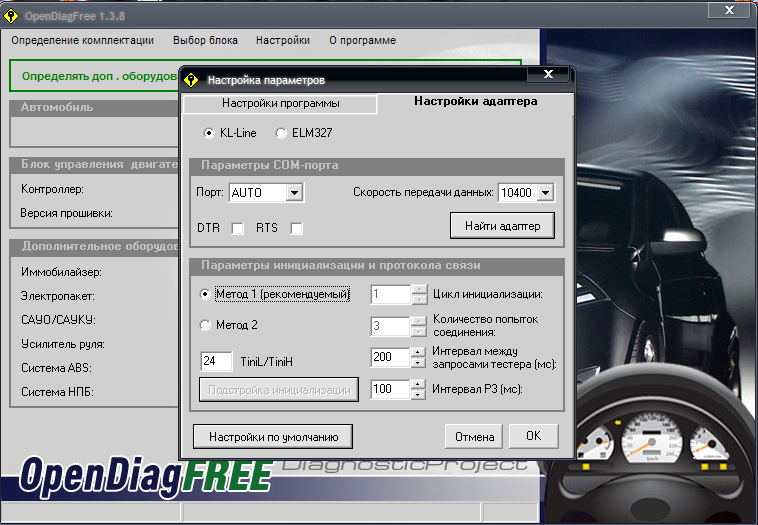
Task: Increase Интервал P3 value
Action: pos(418,384)
